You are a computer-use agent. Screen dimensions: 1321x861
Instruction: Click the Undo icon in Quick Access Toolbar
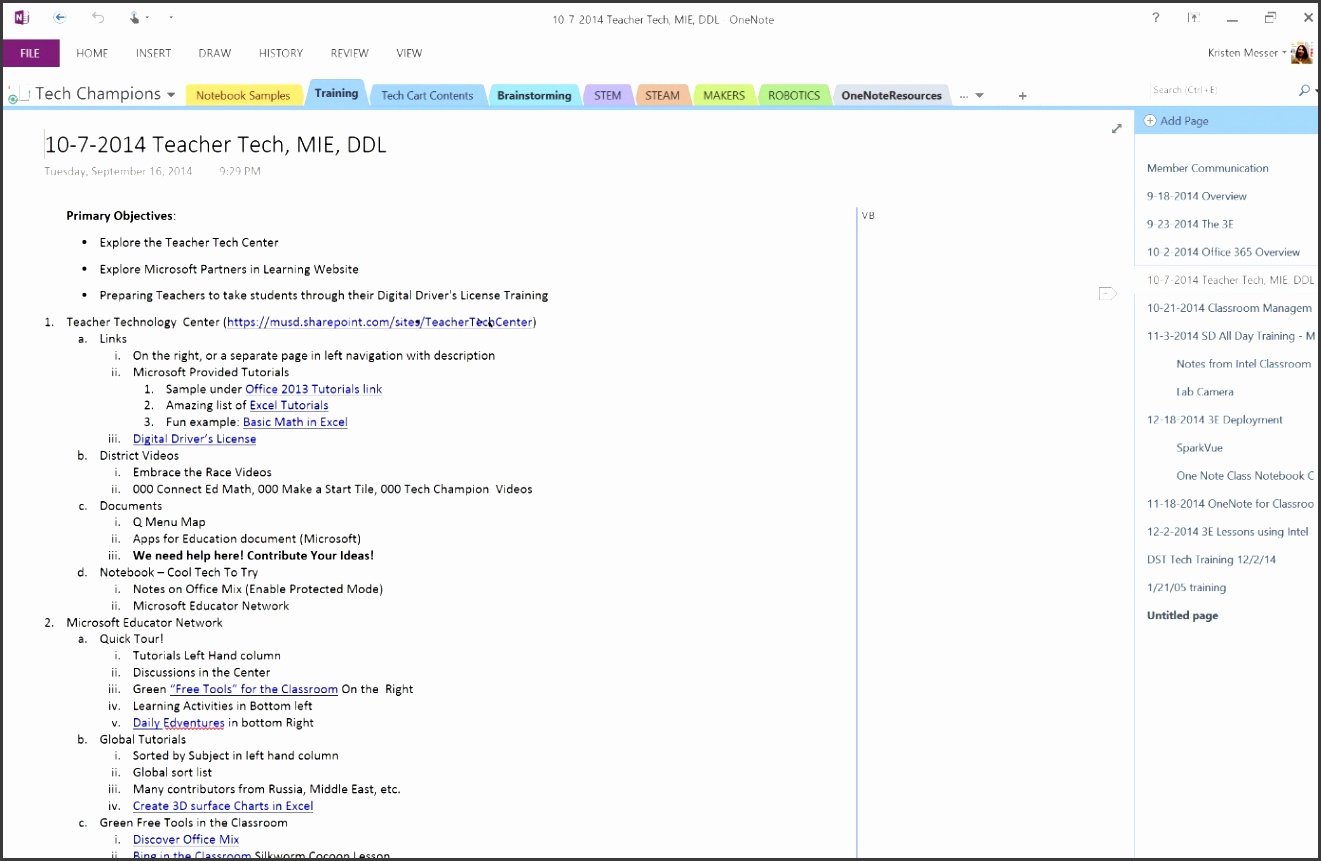tap(96, 18)
